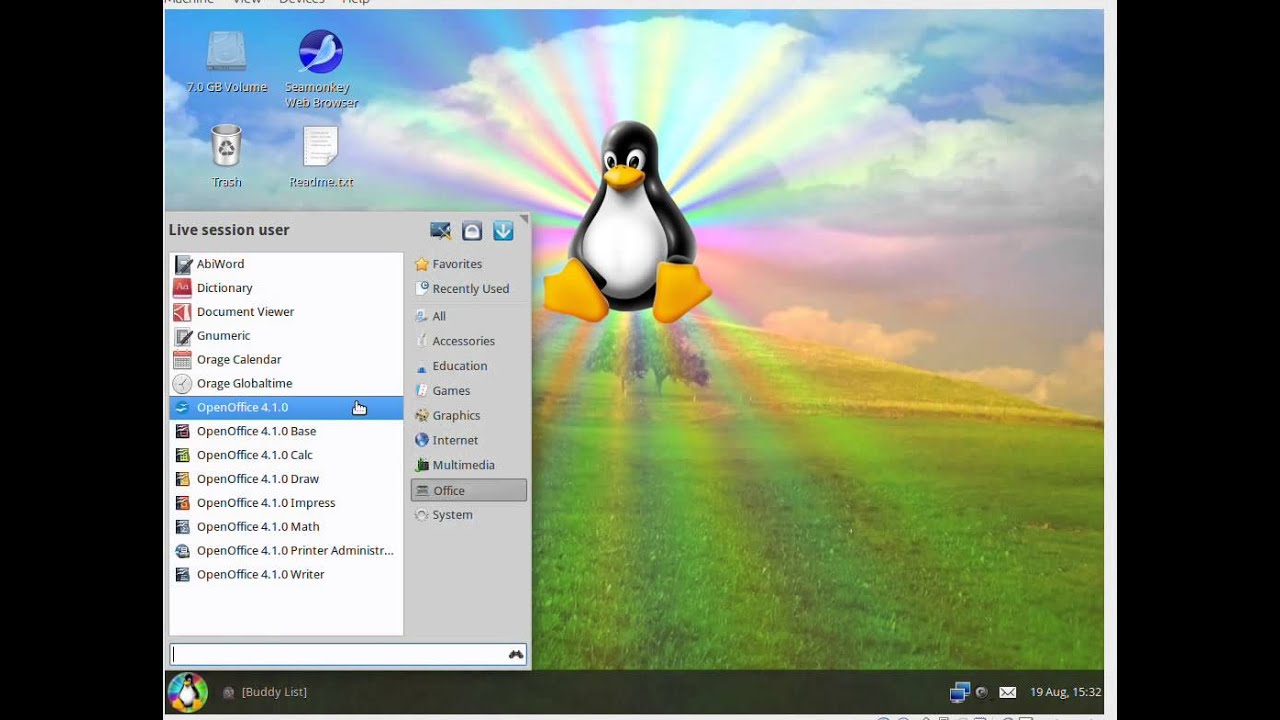Click the penguin start menu button
This screenshot has height=720, width=1280.
[187, 692]
